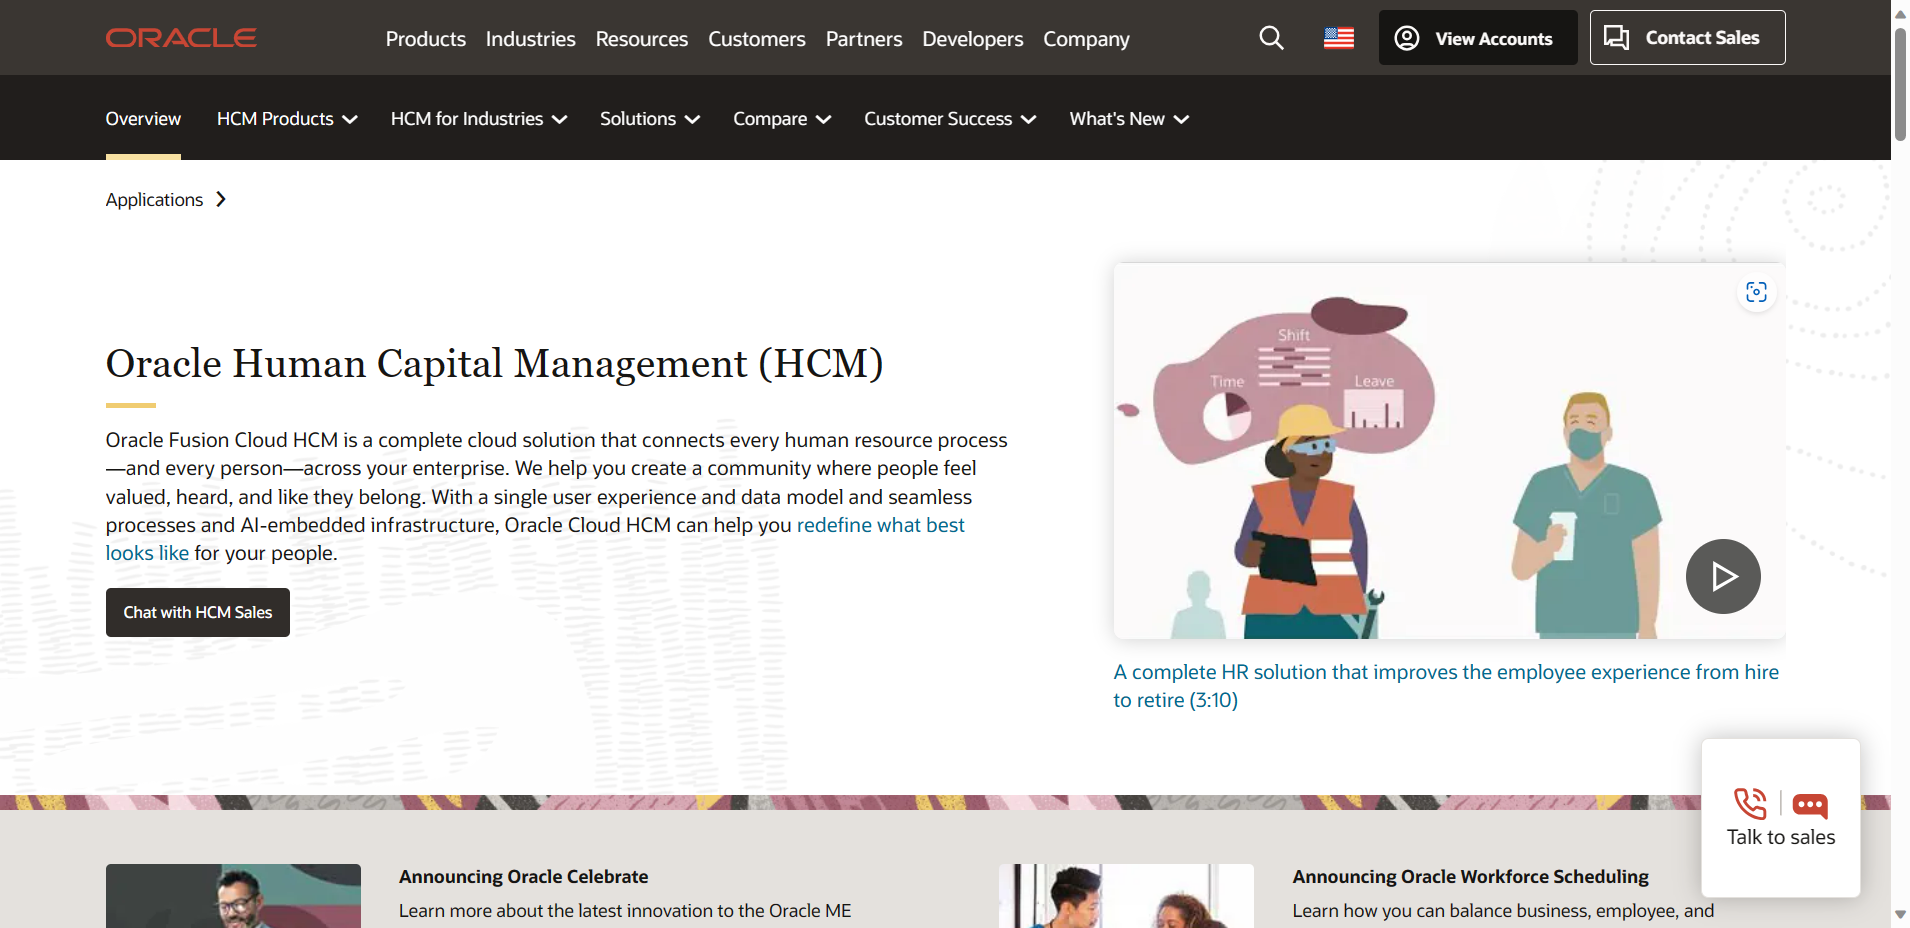Expand the HCM Products dropdown
Viewport: 1910px width, 928px height.
tap(287, 119)
